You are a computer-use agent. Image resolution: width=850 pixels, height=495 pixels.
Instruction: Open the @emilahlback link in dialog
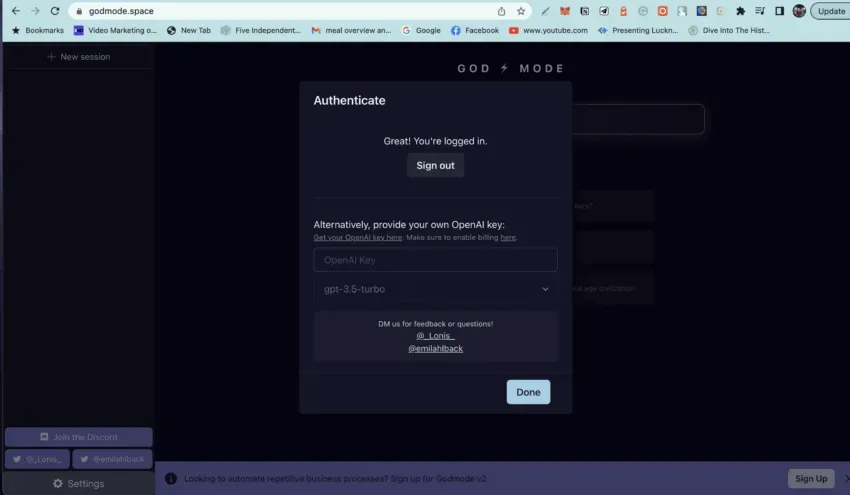pyautogui.click(x=435, y=349)
